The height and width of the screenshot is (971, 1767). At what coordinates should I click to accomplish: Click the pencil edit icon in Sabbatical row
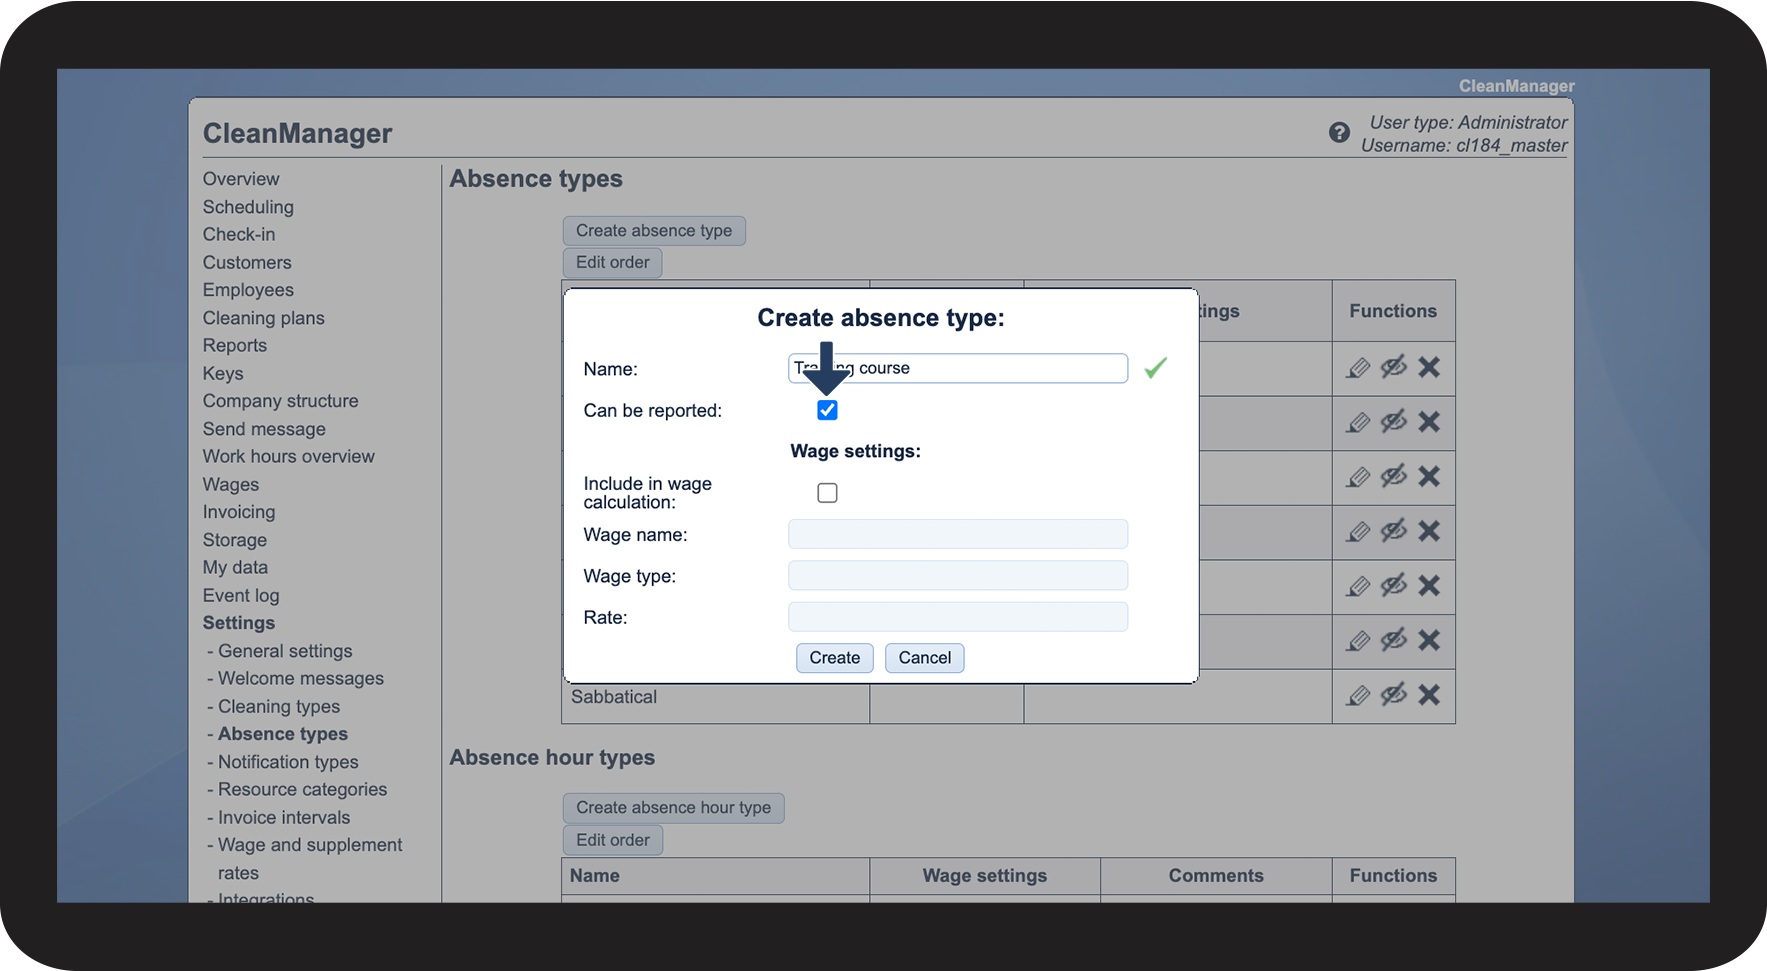click(1358, 695)
